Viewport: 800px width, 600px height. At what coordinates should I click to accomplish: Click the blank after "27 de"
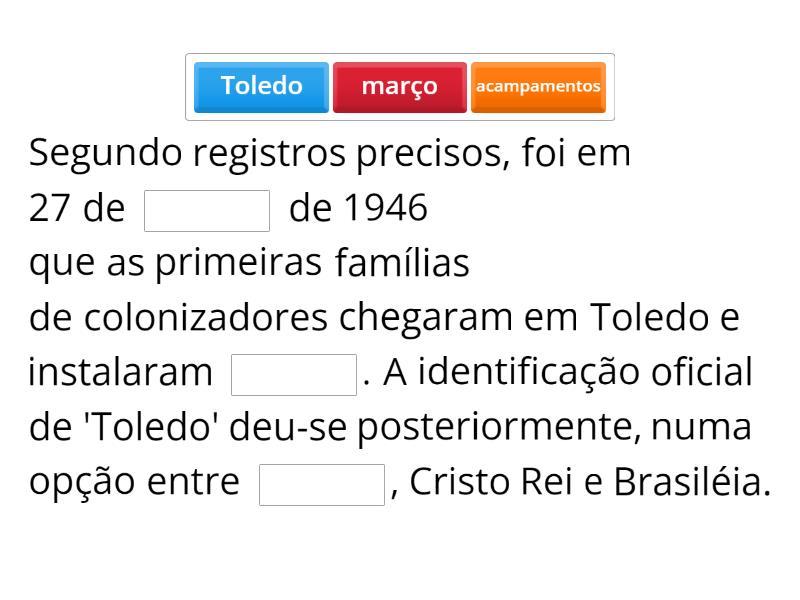click(x=207, y=210)
